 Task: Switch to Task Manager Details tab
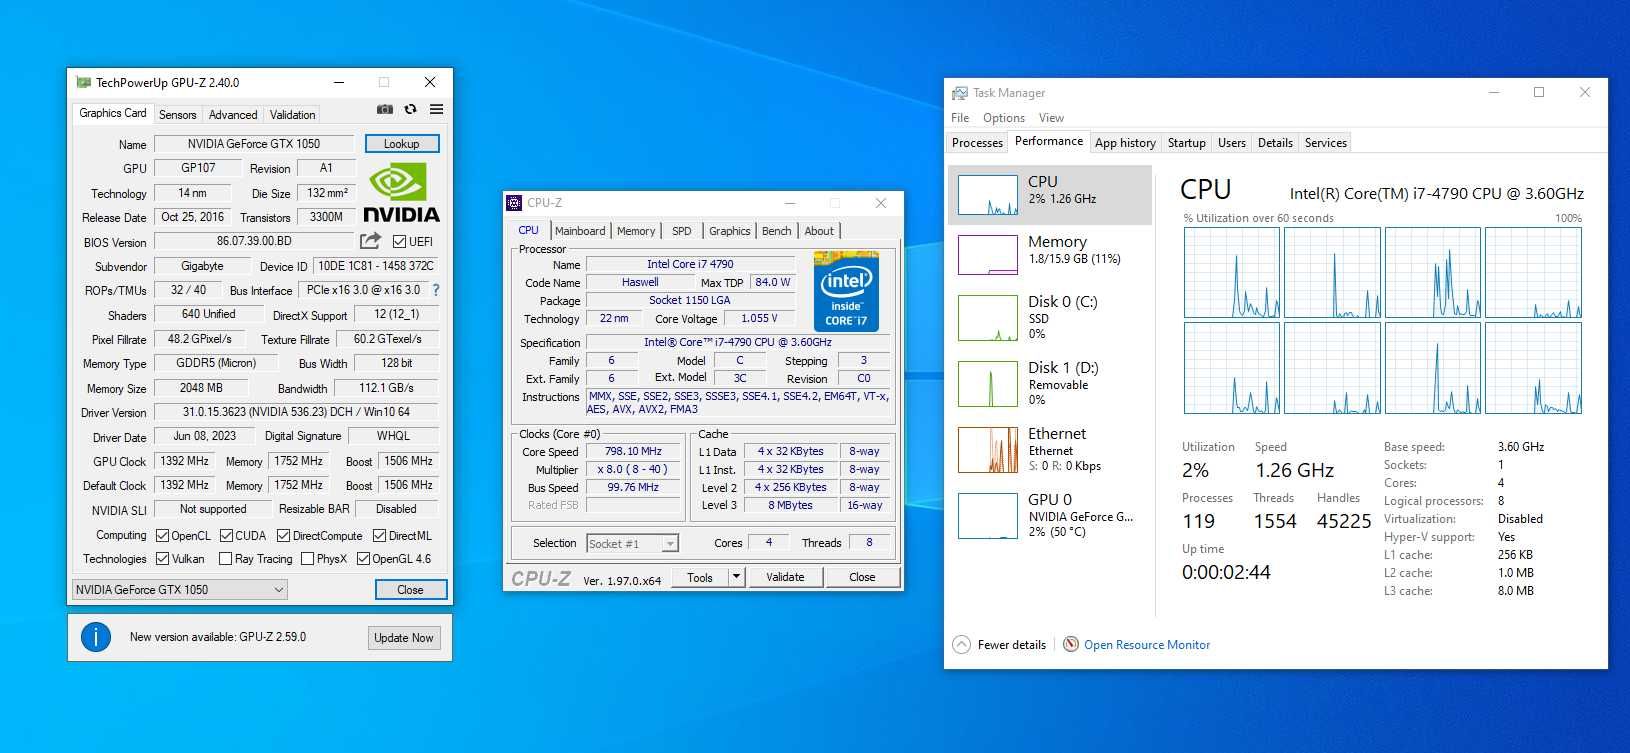pyautogui.click(x=1275, y=142)
